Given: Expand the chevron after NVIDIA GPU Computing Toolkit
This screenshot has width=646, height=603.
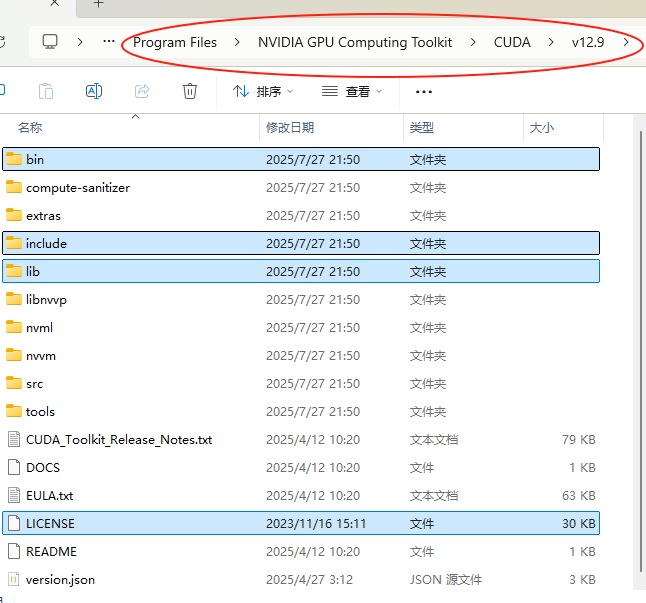Looking at the screenshot, I should coord(473,42).
